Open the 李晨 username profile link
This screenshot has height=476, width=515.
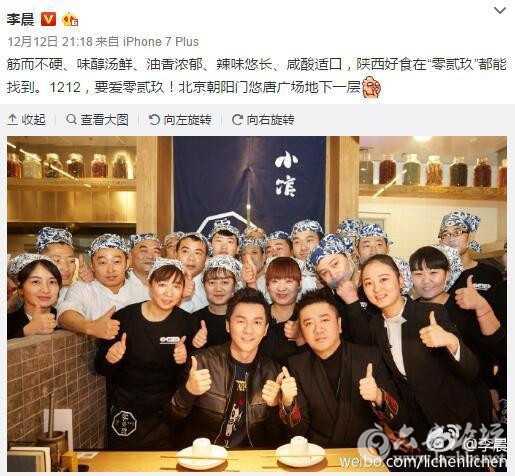pyautogui.click(x=20, y=19)
